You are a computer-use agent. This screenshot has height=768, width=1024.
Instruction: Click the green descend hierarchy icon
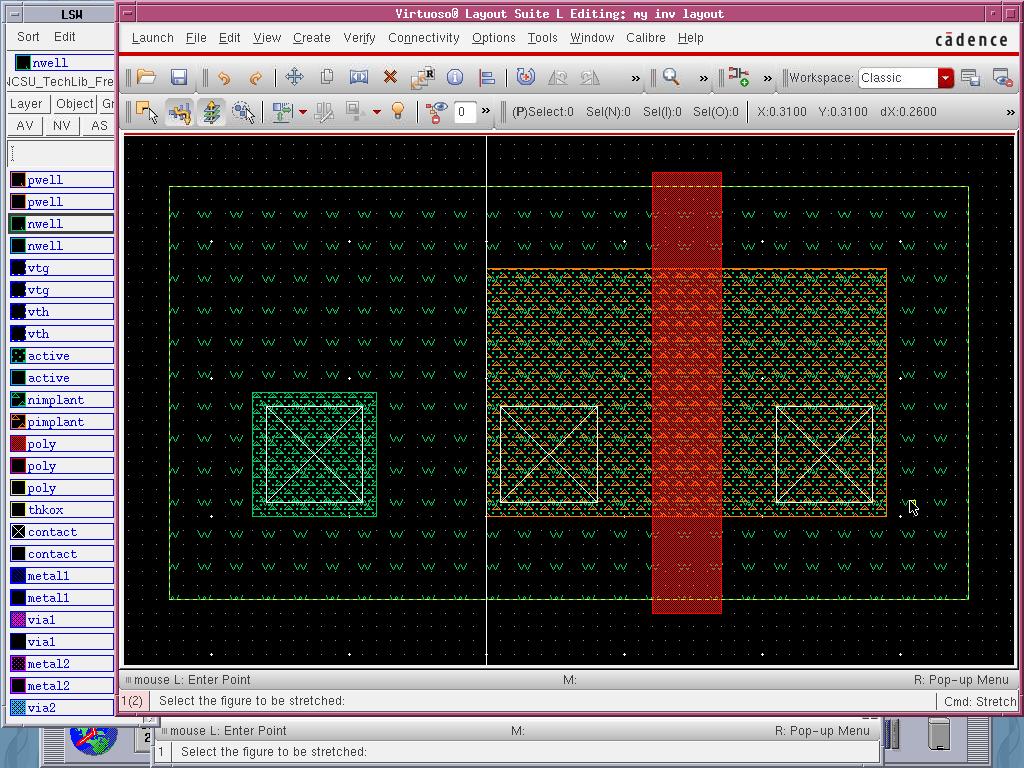point(282,112)
